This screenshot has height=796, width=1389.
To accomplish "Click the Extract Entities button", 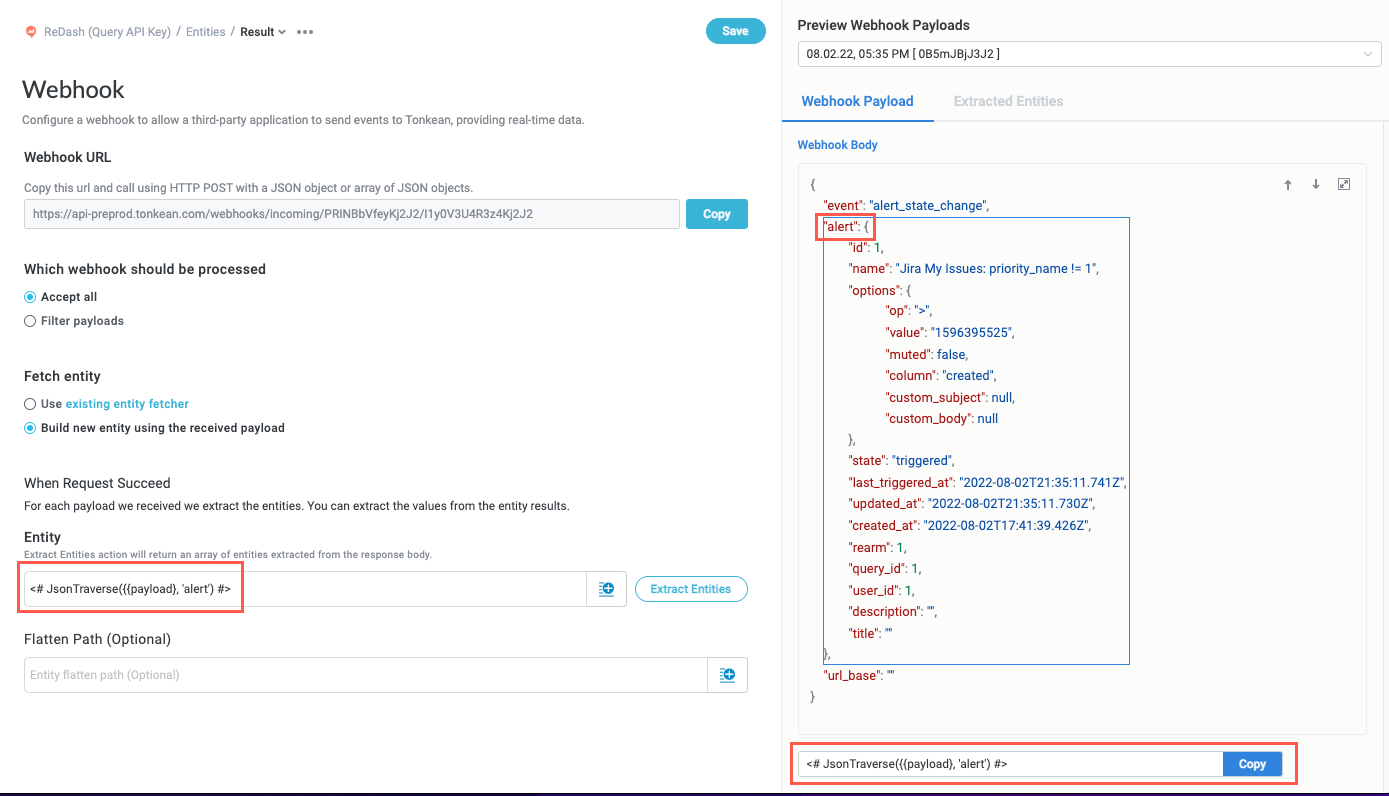I will point(690,588).
